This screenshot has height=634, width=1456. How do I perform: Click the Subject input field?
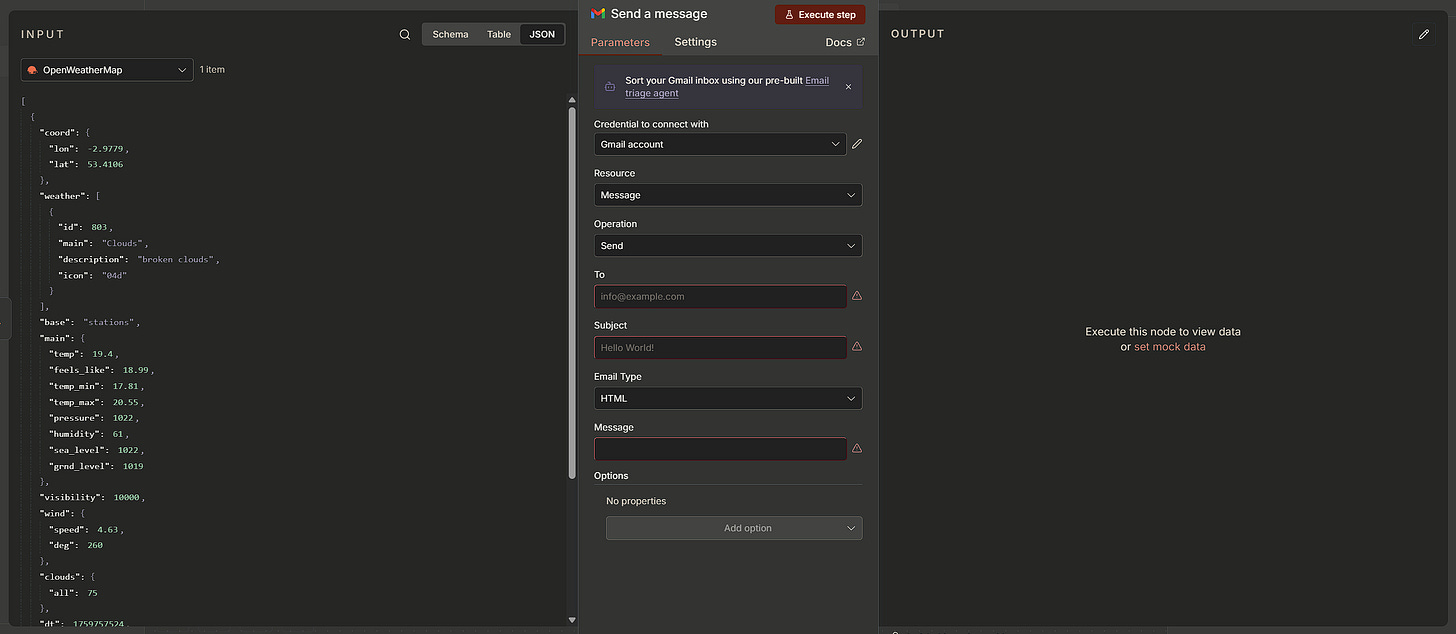pos(720,347)
